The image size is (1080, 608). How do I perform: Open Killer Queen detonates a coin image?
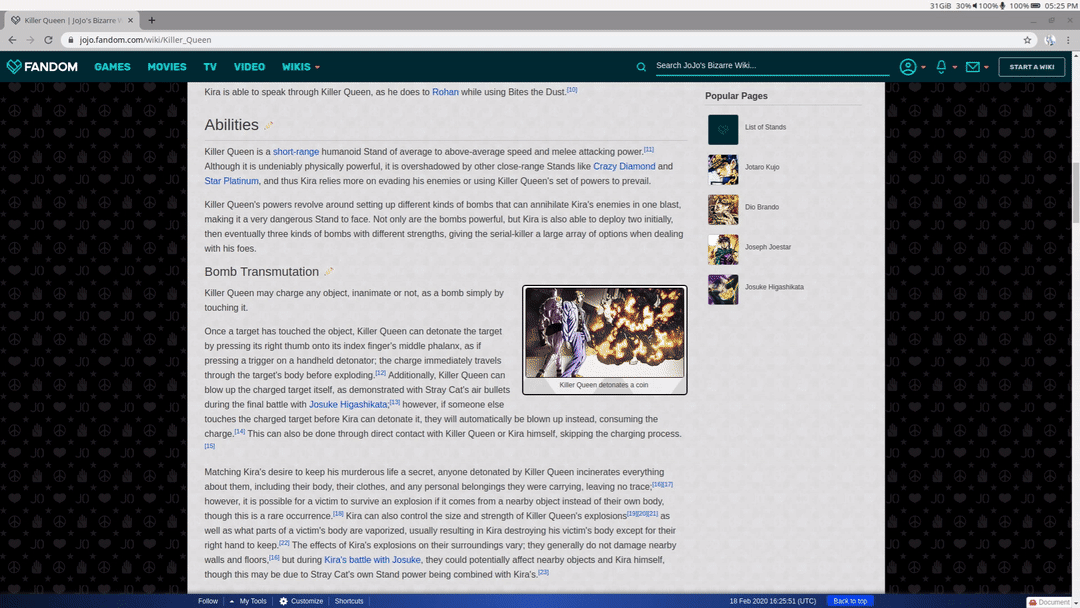tap(605, 333)
